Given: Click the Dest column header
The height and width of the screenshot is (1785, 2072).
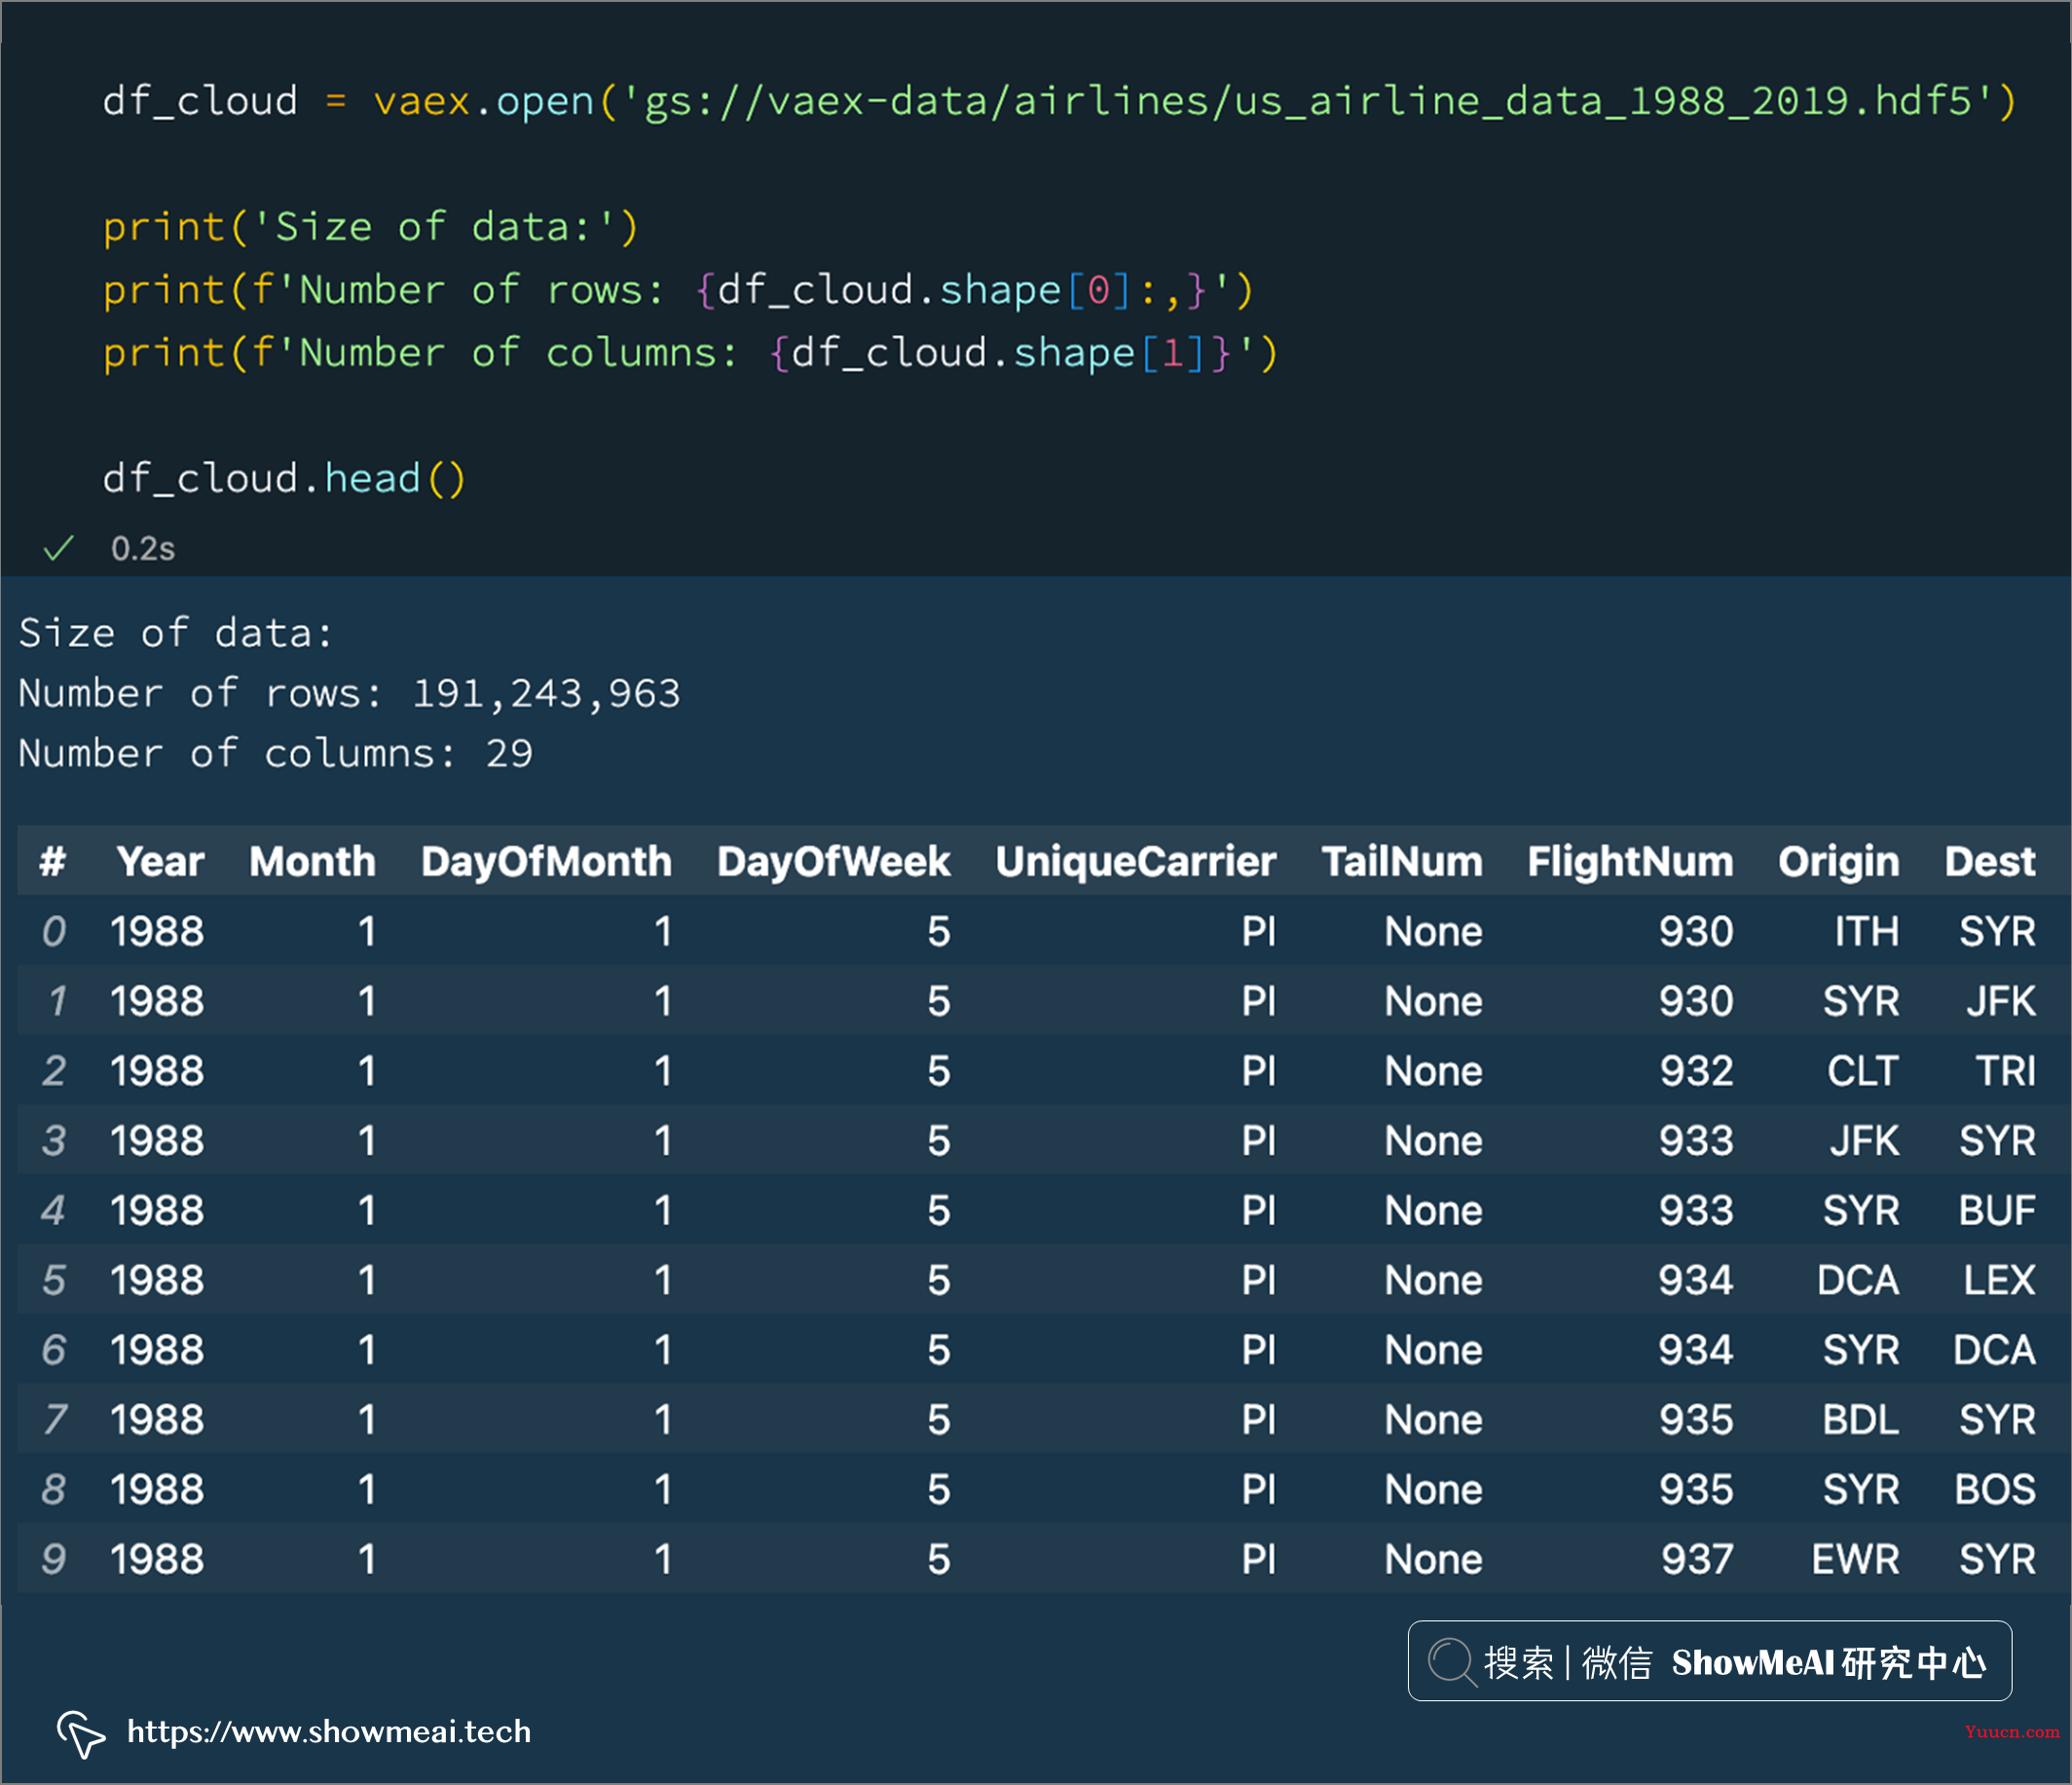Looking at the screenshot, I should [x=1990, y=861].
